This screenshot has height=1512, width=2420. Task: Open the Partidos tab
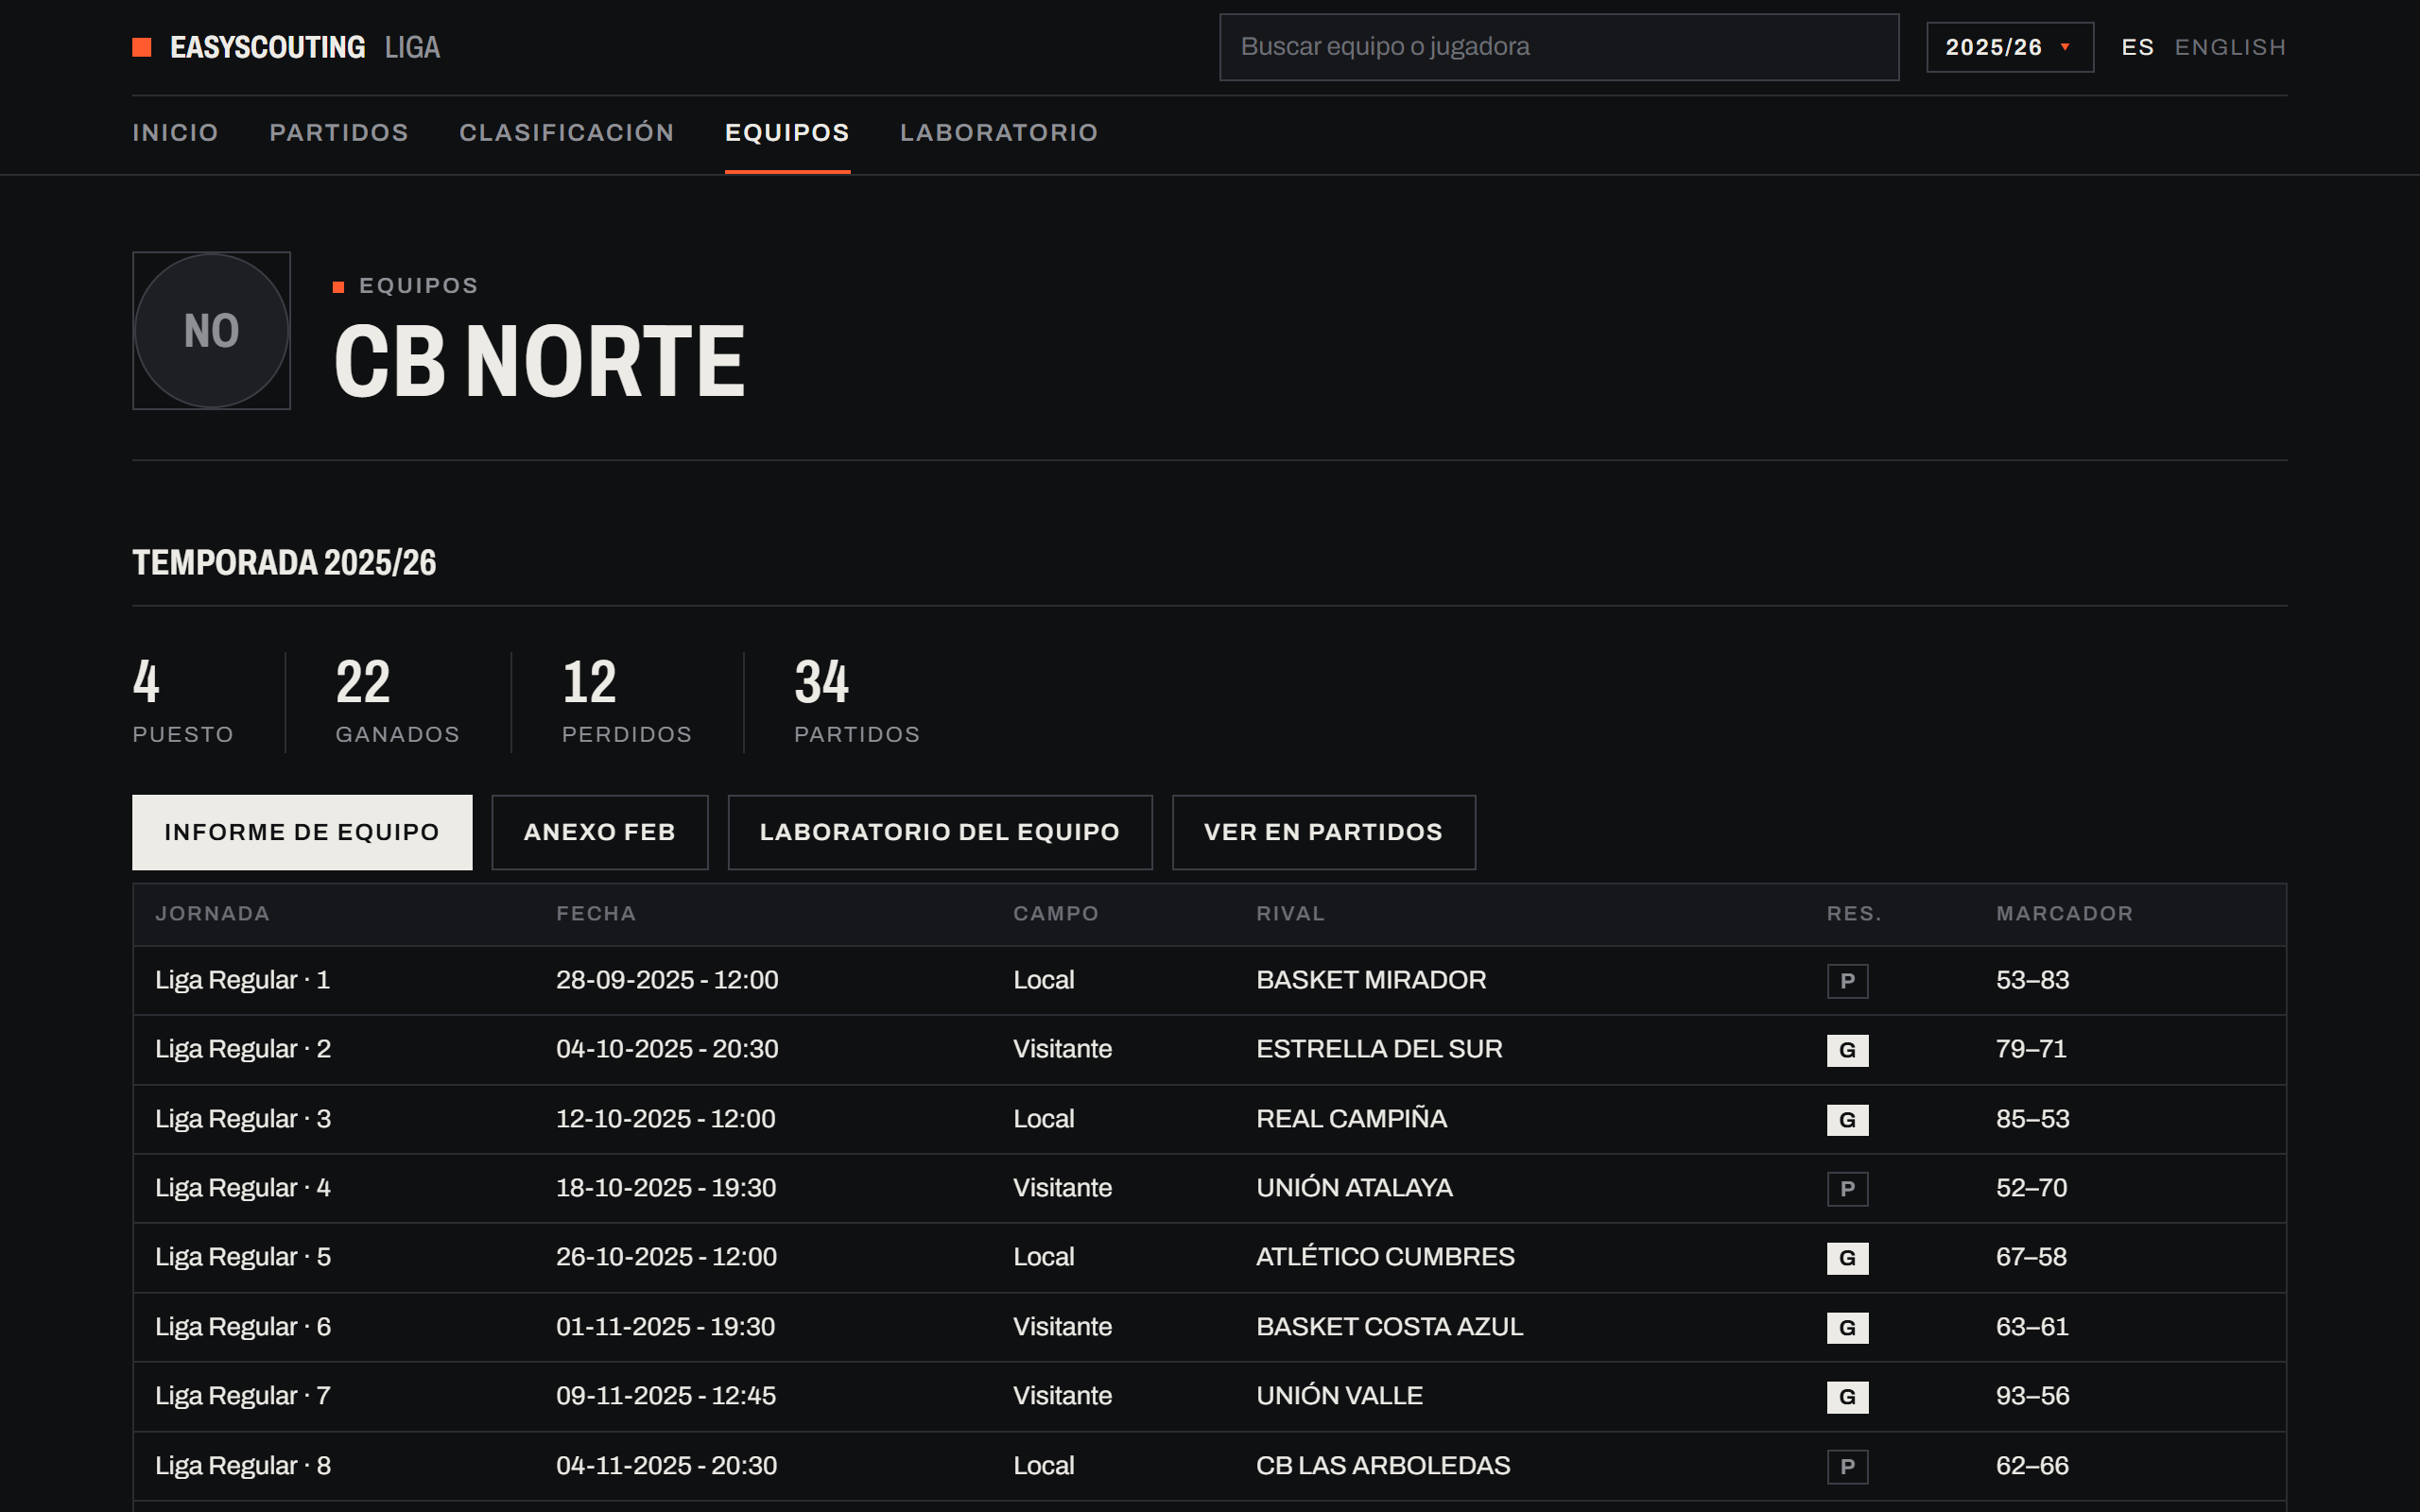339,133
